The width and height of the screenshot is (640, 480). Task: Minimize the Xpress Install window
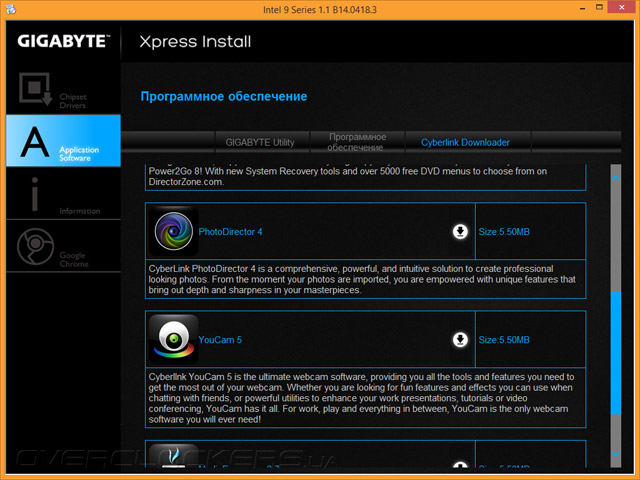pyautogui.click(x=582, y=8)
